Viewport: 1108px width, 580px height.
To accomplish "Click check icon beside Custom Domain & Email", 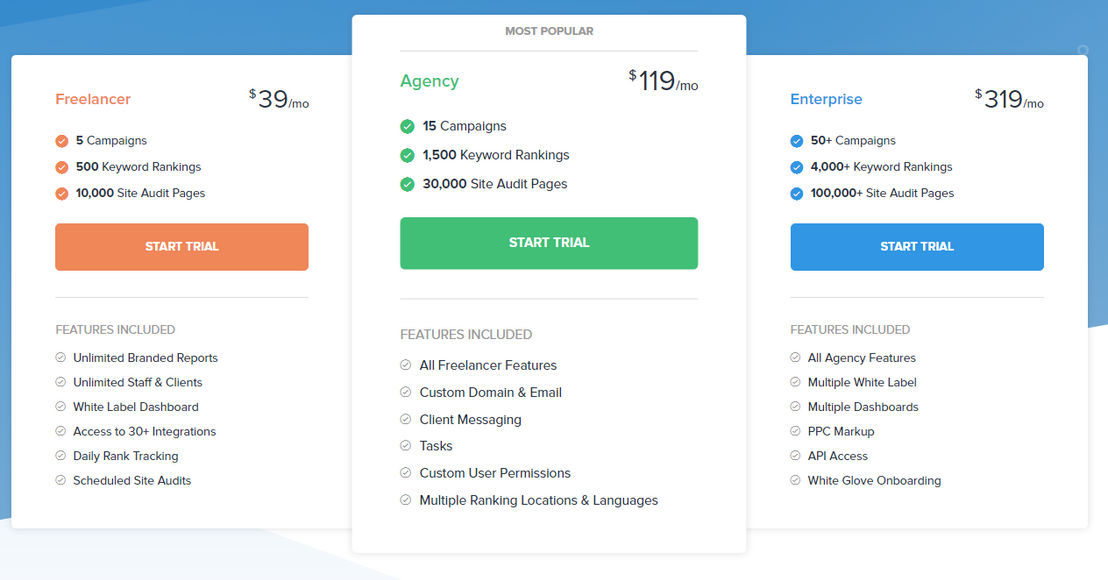I will click(406, 392).
